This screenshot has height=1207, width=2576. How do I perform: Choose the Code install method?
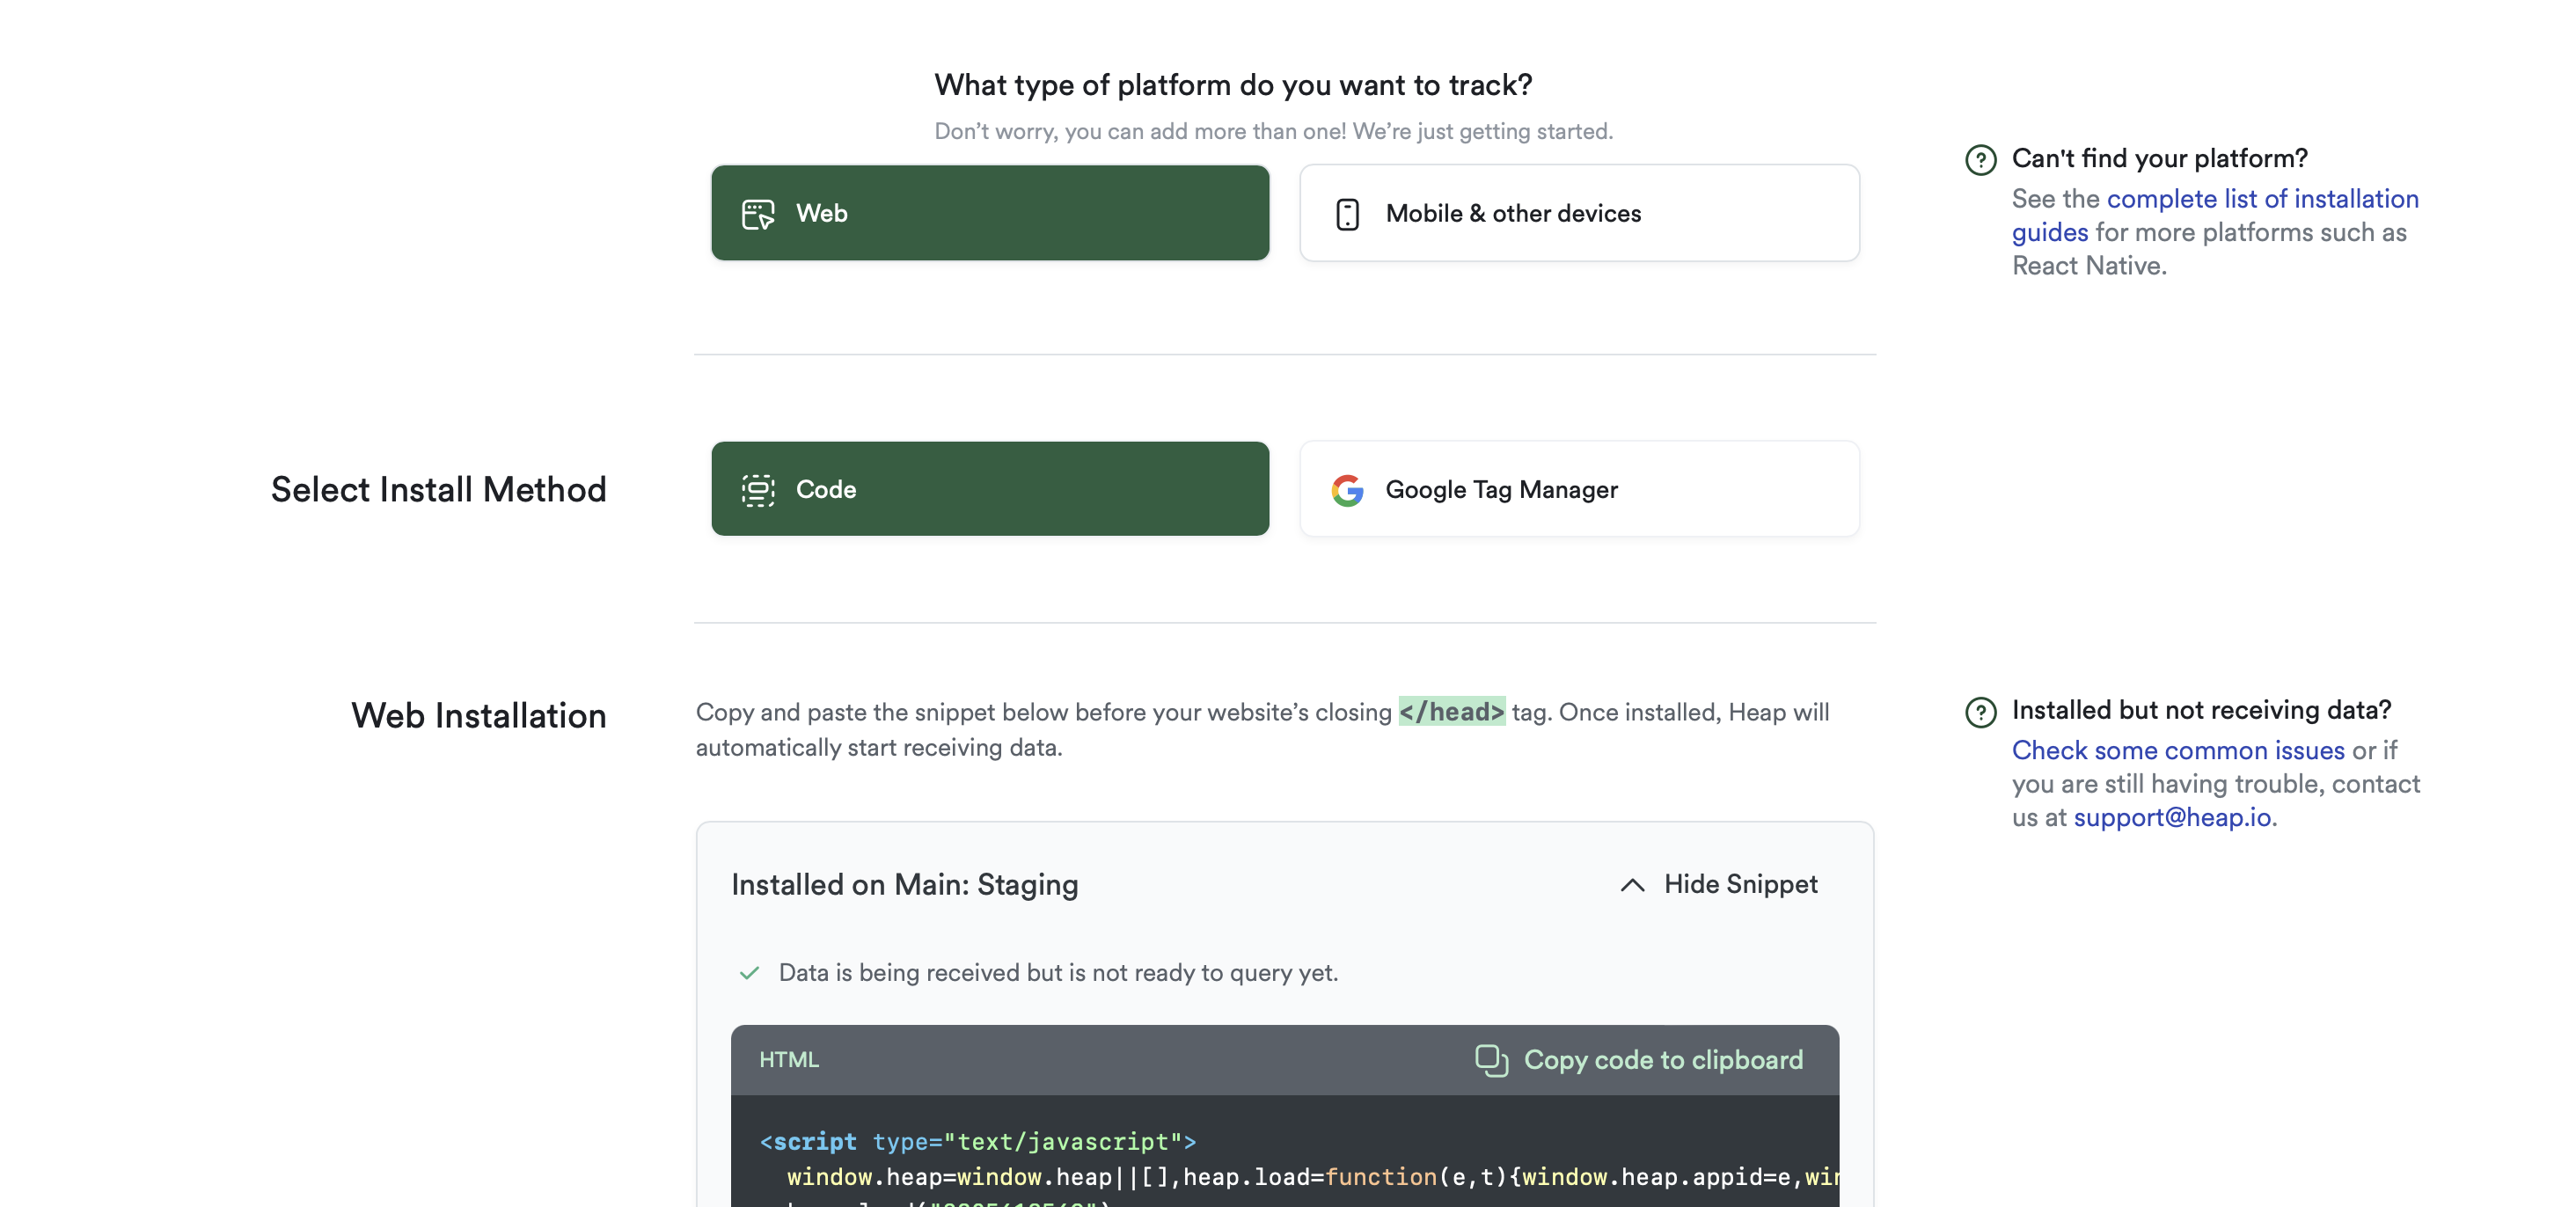point(989,489)
